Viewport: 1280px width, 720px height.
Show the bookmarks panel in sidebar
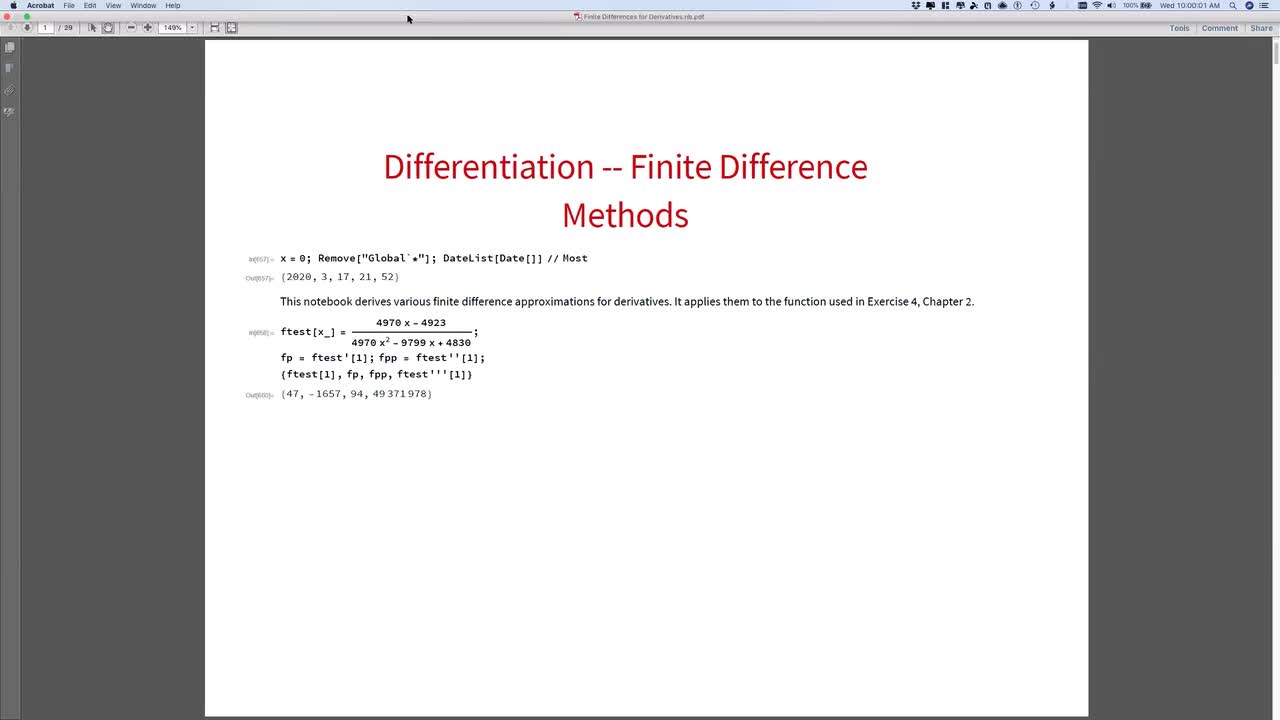coord(10,68)
